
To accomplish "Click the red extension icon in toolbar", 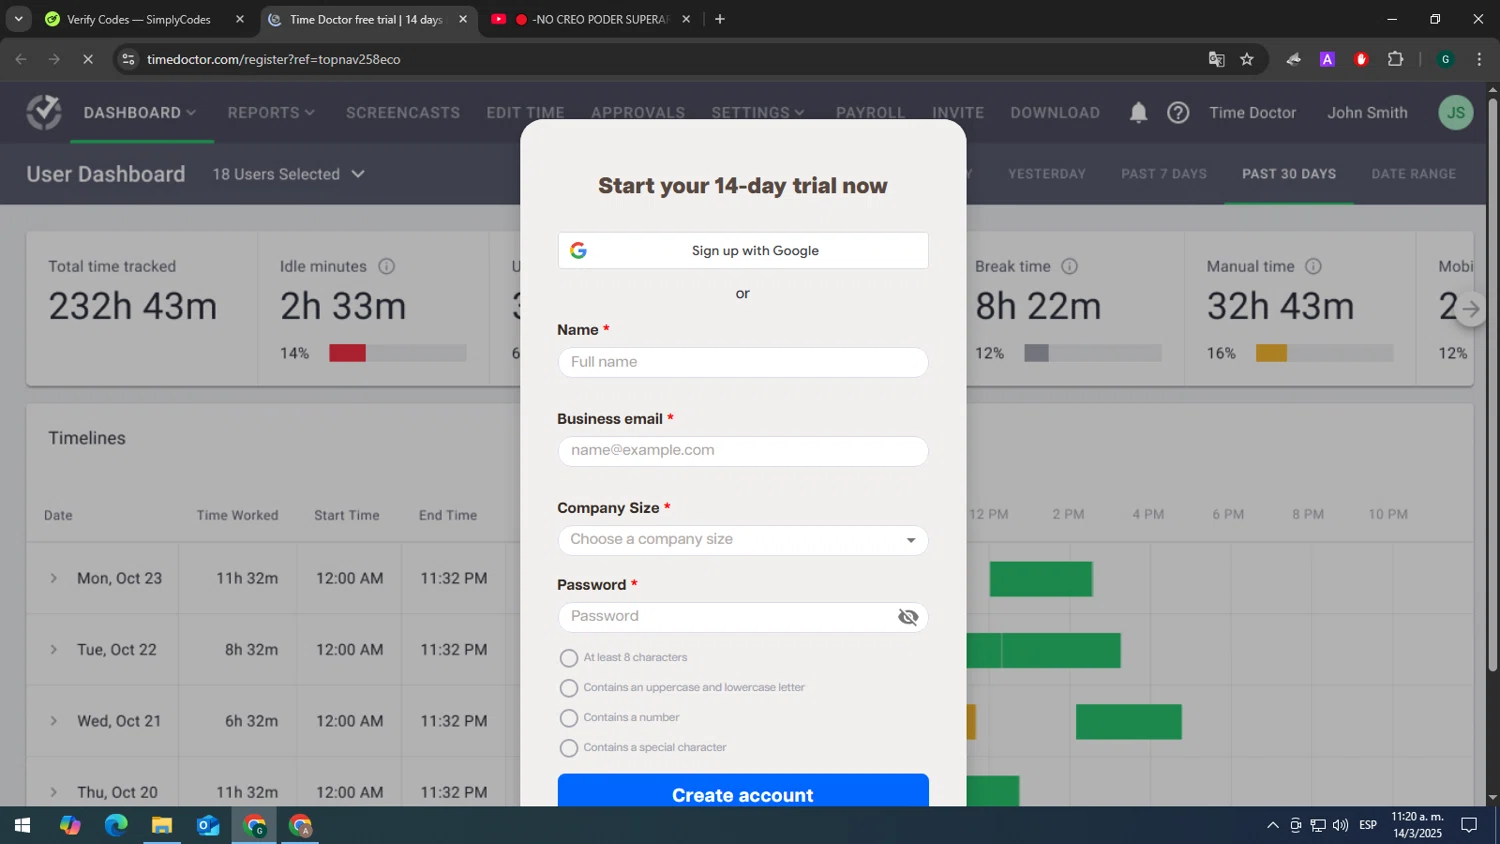I will click(1361, 59).
